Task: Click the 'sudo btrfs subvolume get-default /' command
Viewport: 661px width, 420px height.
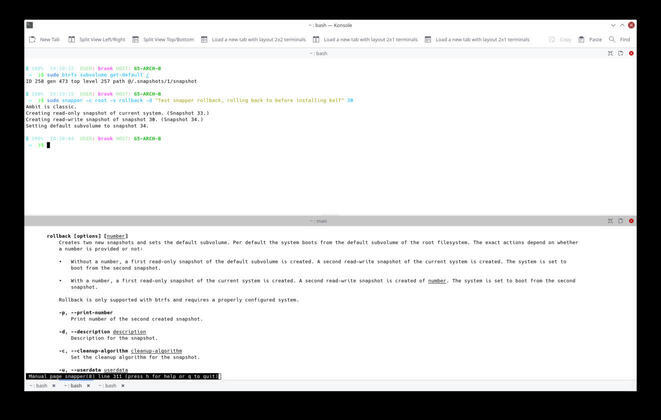Action: pyautogui.click(x=98, y=75)
